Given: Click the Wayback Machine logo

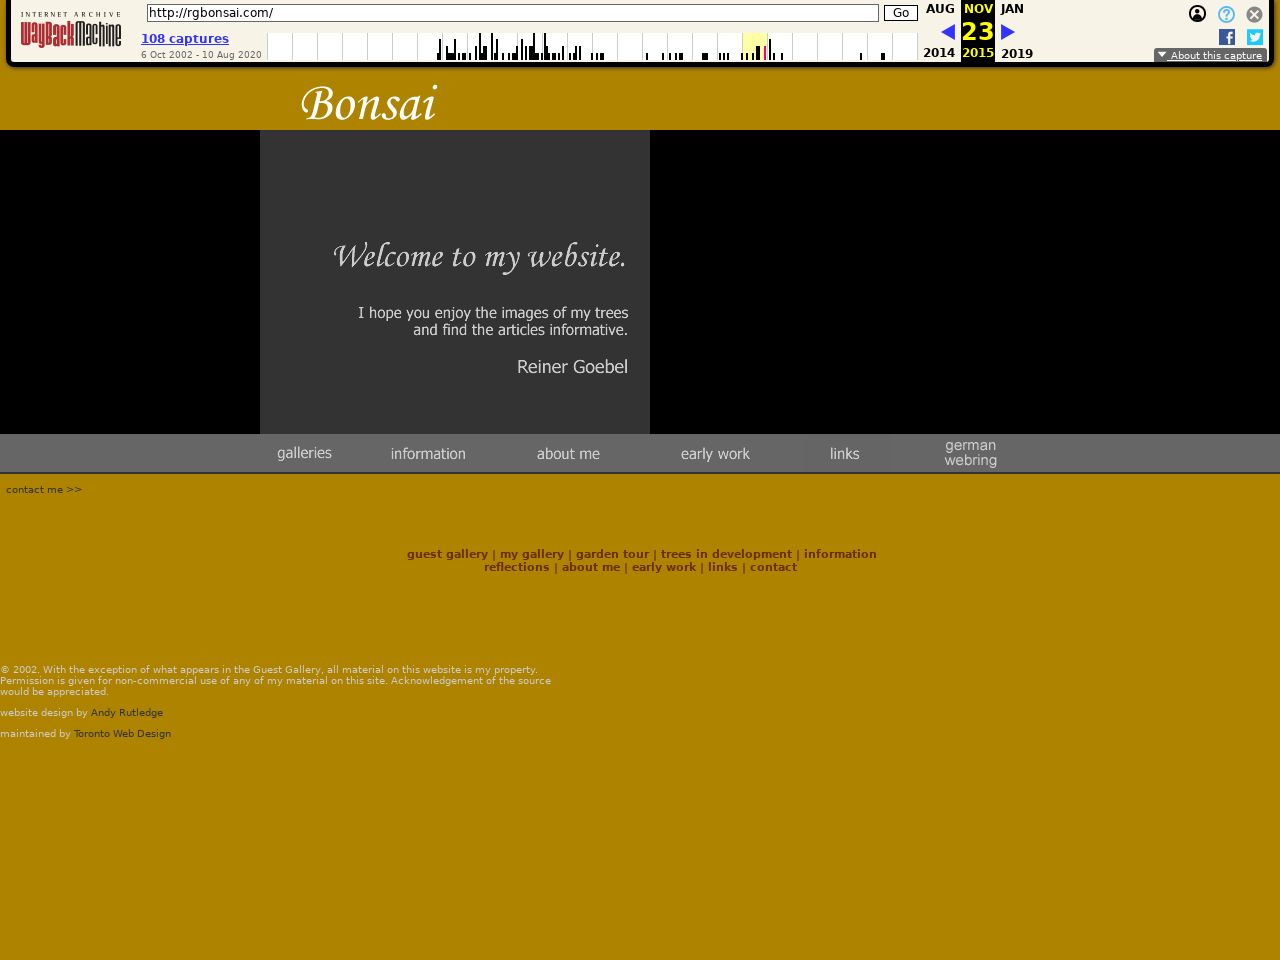Looking at the screenshot, I should click(71, 30).
